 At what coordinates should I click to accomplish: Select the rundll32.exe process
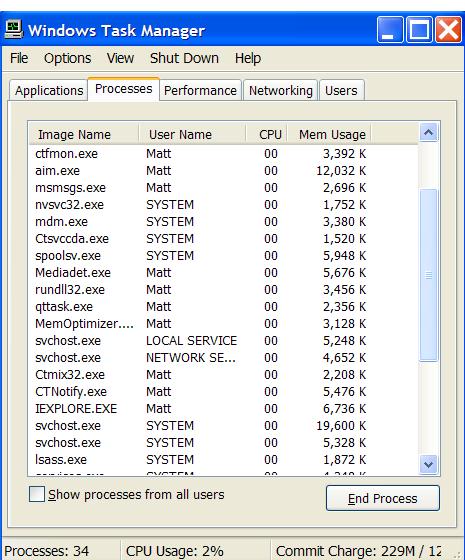point(223,290)
